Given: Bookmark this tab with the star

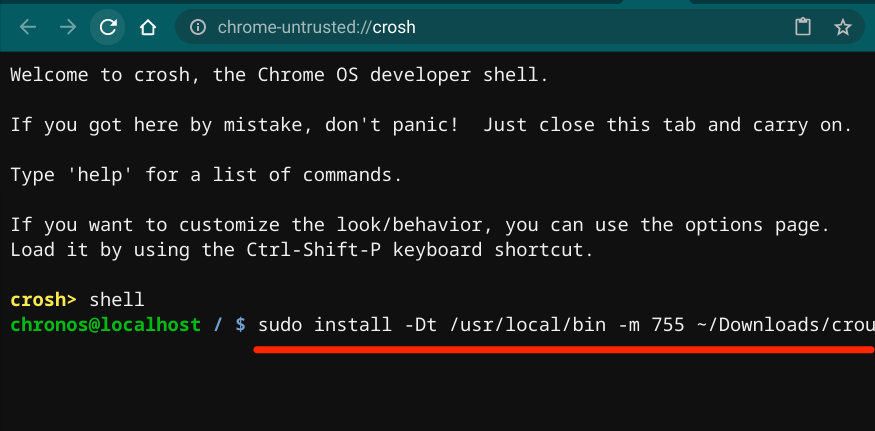Looking at the screenshot, I should tap(843, 27).
